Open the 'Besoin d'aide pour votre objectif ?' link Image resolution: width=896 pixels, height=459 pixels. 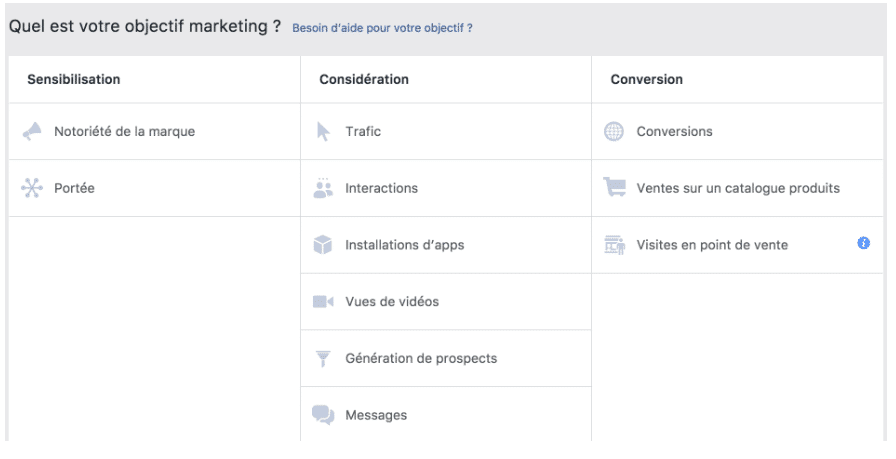click(382, 28)
